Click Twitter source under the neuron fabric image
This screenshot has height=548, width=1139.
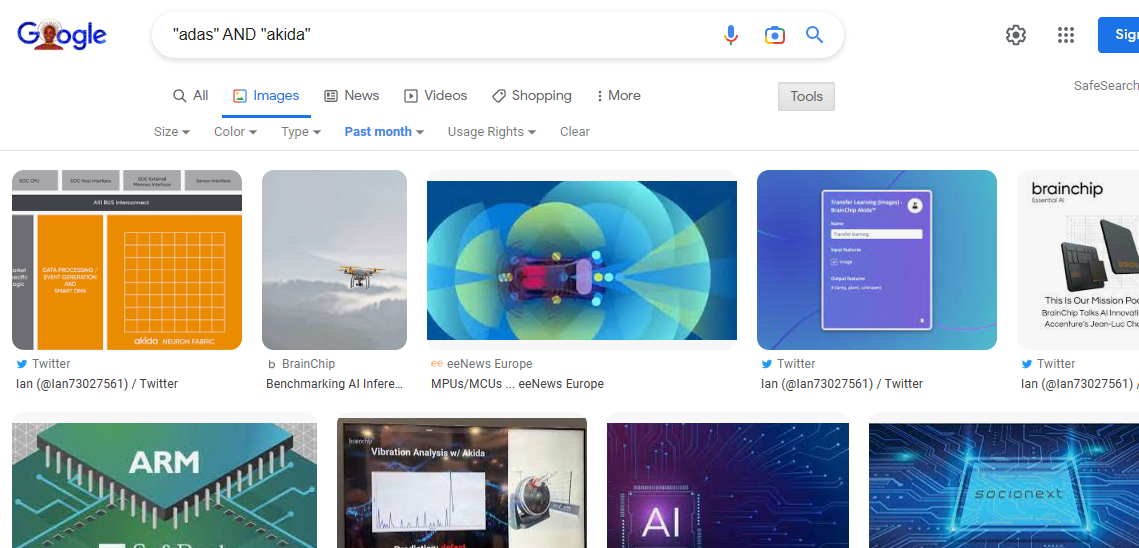[x=51, y=363]
